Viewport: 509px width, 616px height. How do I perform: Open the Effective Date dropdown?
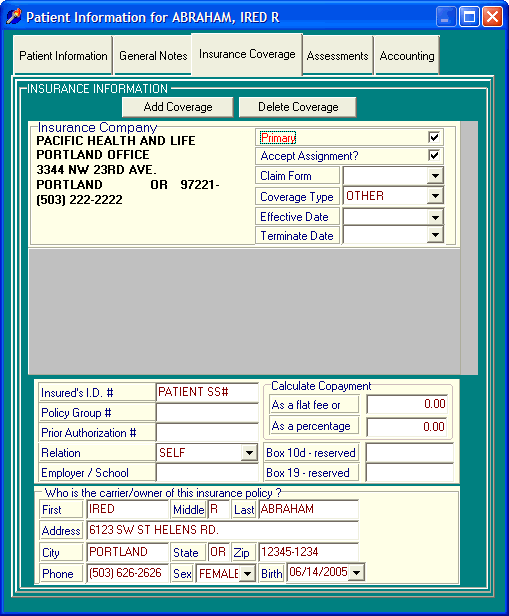coord(435,217)
